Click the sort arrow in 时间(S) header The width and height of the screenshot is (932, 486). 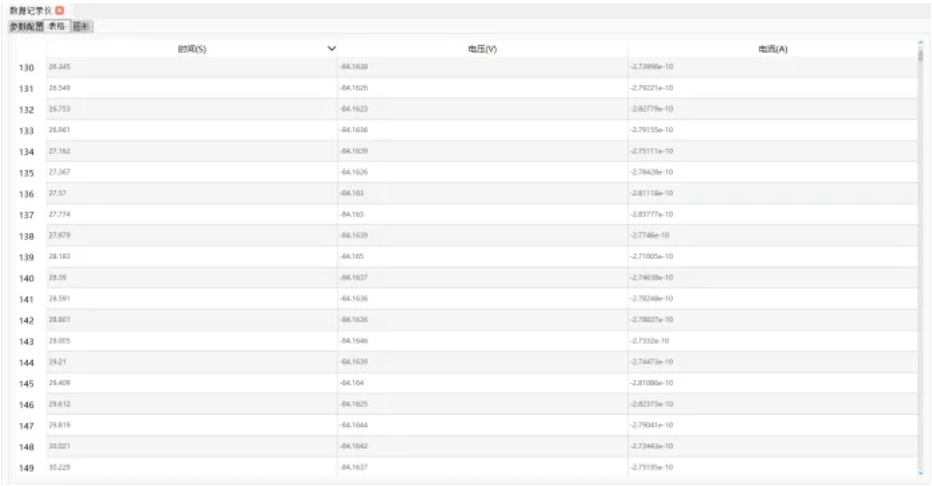coord(331,48)
